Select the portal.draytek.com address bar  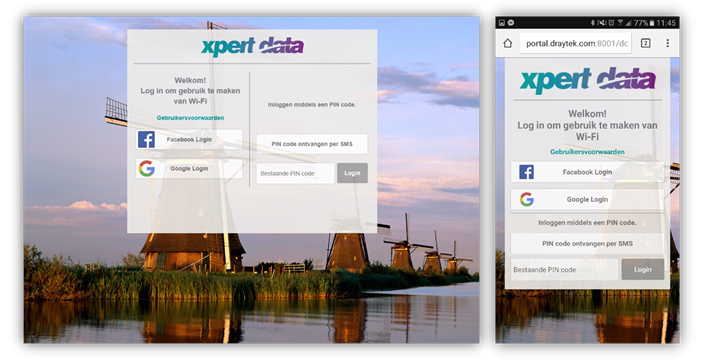(x=576, y=43)
